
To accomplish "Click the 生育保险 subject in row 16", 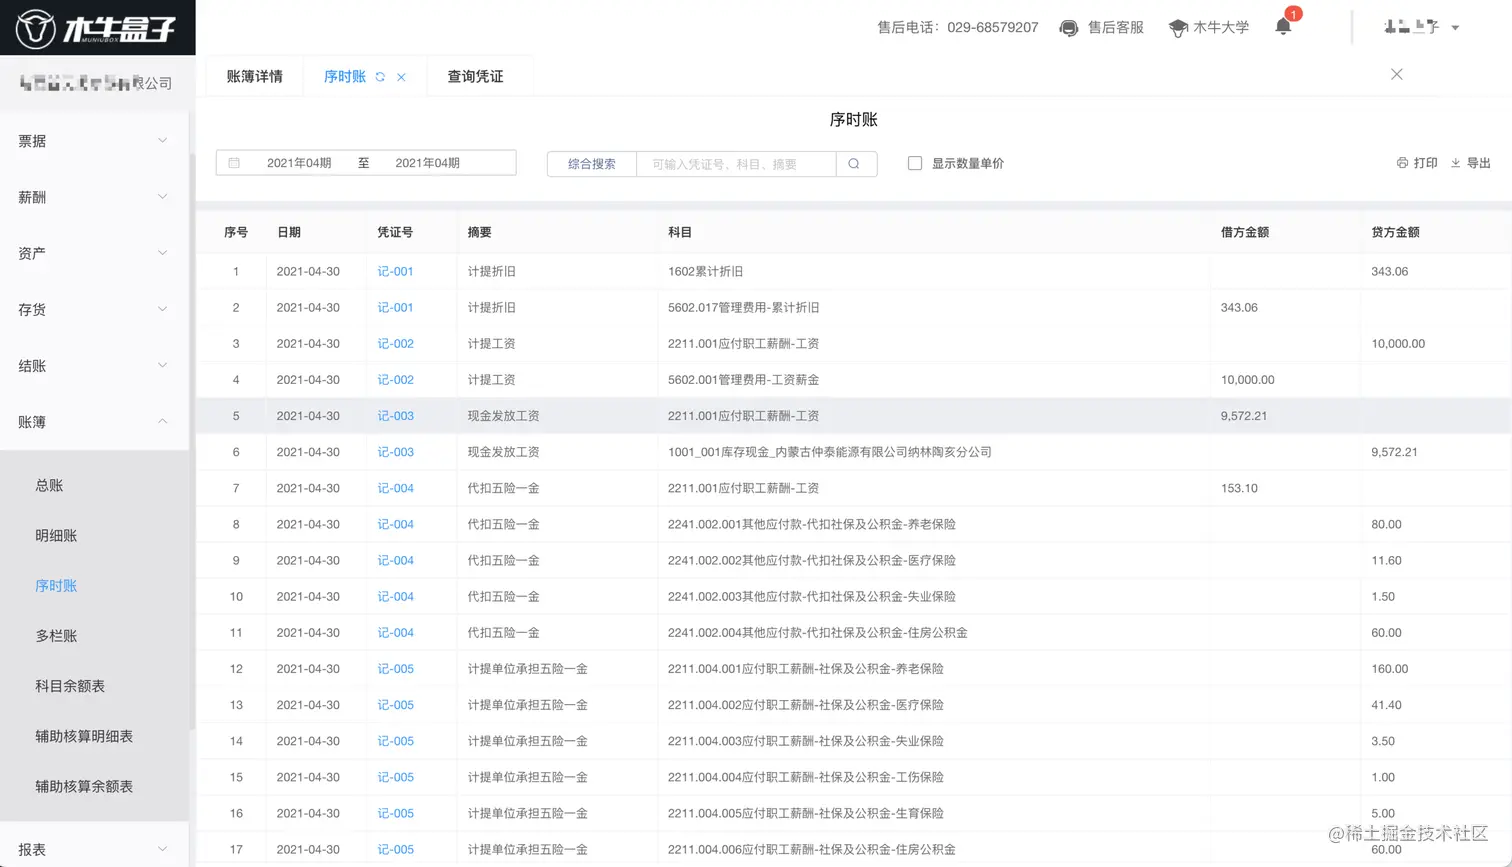I will pyautogui.click(x=806, y=813).
